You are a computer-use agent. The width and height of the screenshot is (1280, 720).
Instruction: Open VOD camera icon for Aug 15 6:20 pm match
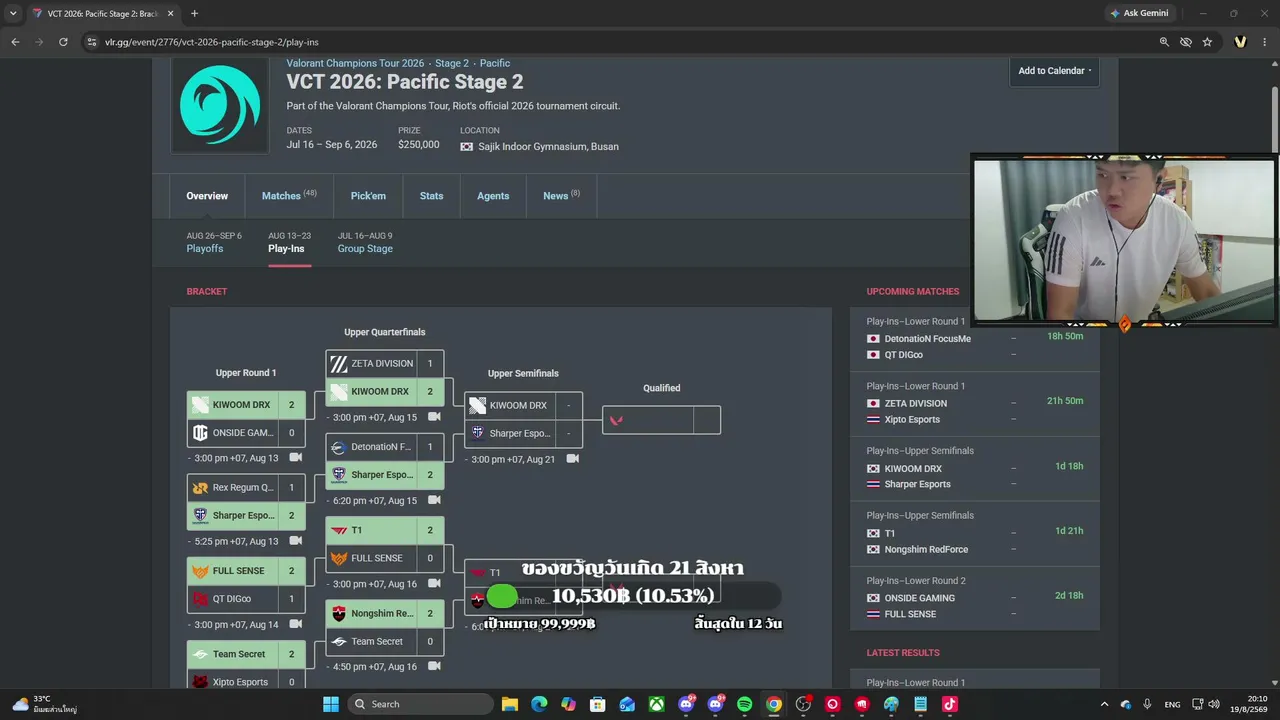click(x=434, y=500)
